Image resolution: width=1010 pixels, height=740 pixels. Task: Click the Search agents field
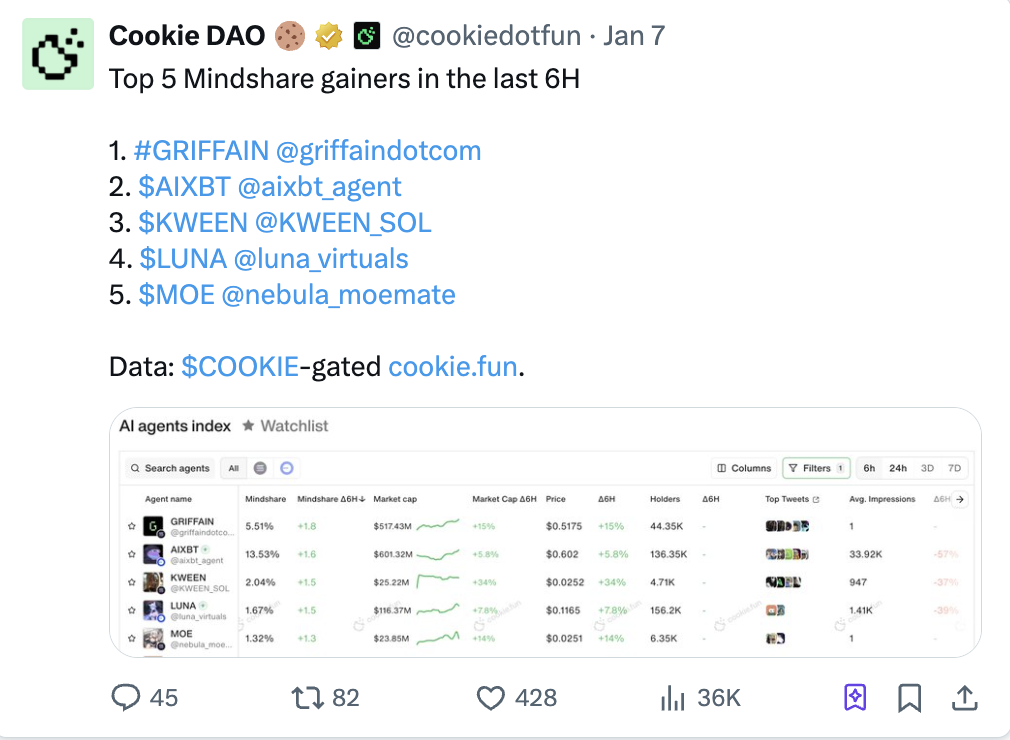pos(170,468)
